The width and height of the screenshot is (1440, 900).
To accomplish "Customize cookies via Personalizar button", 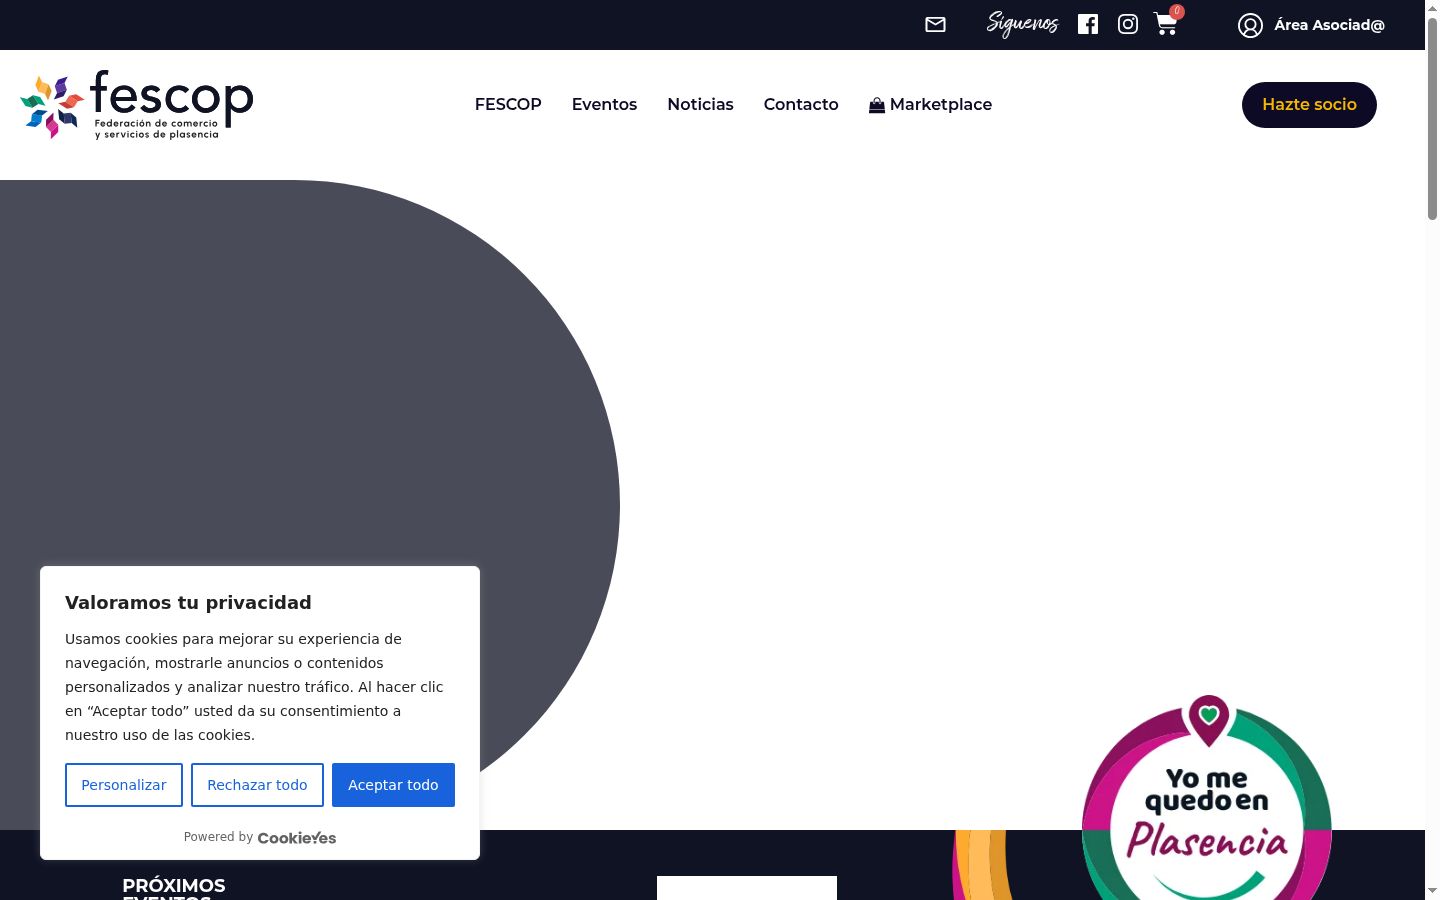I will point(124,785).
